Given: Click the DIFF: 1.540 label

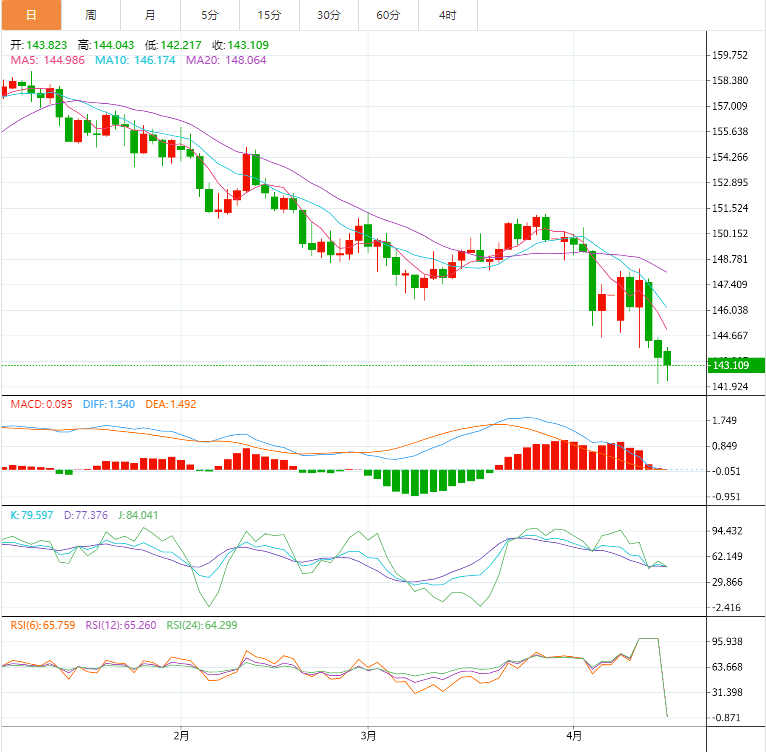Looking at the screenshot, I should click(x=108, y=404).
